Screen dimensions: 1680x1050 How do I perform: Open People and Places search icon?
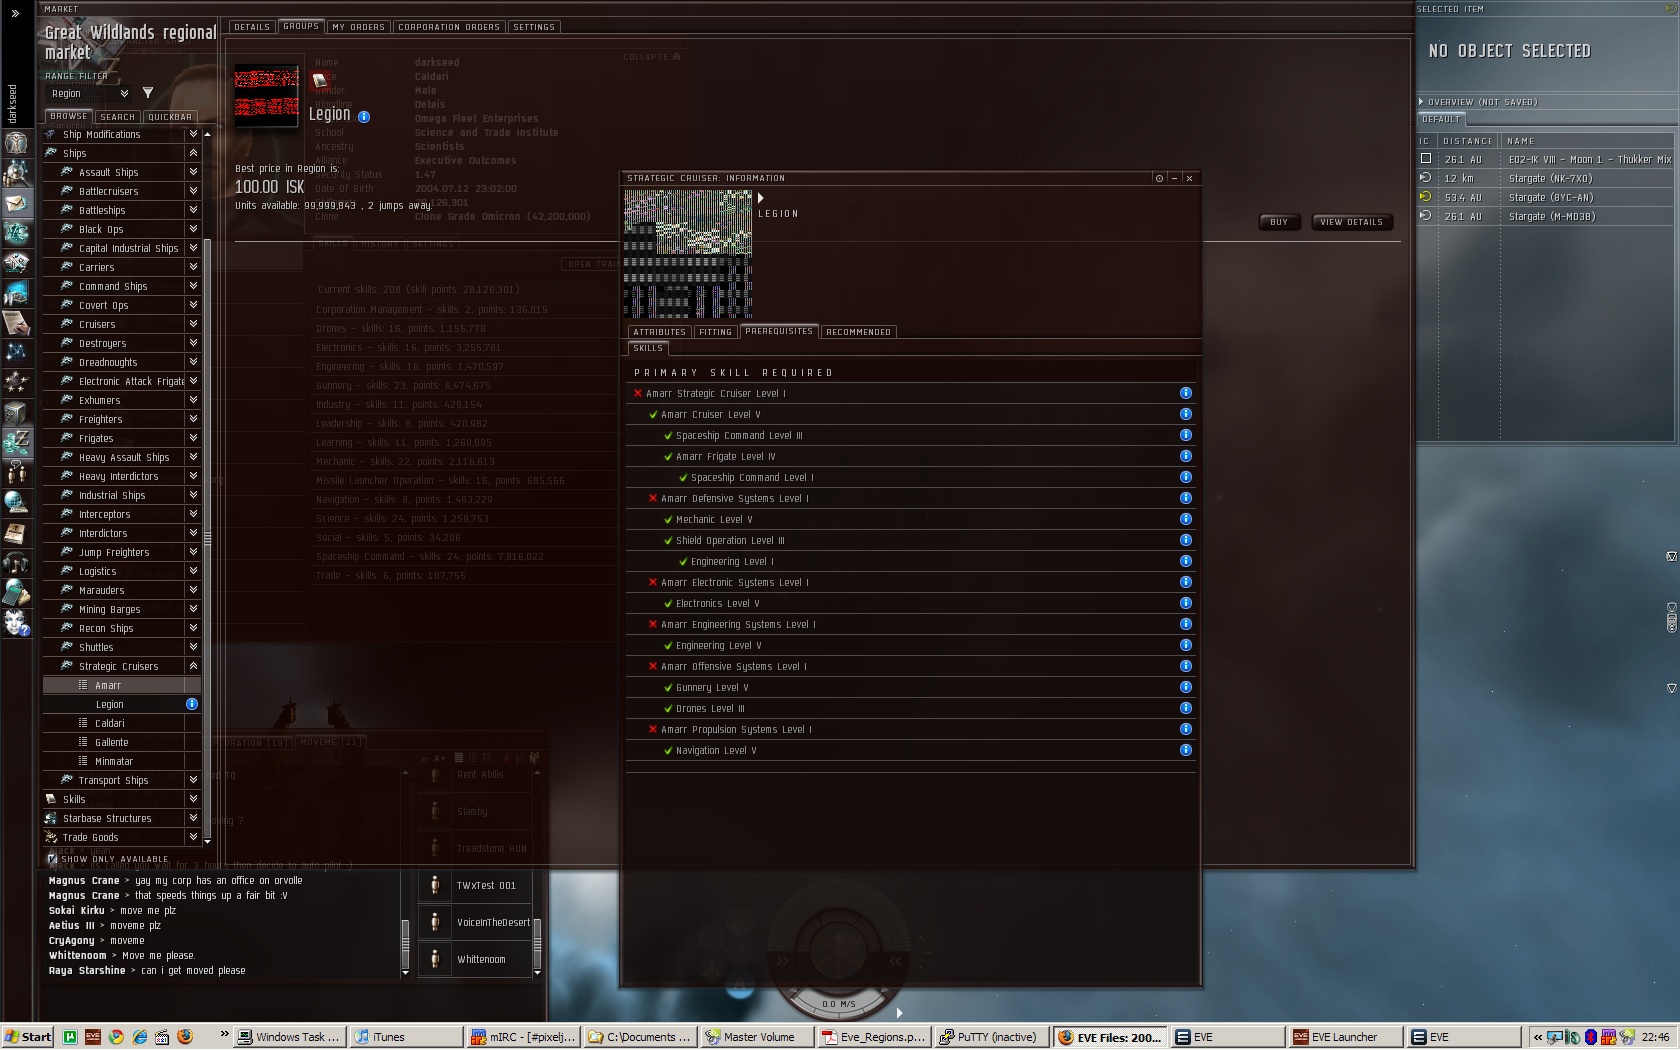click(16, 173)
